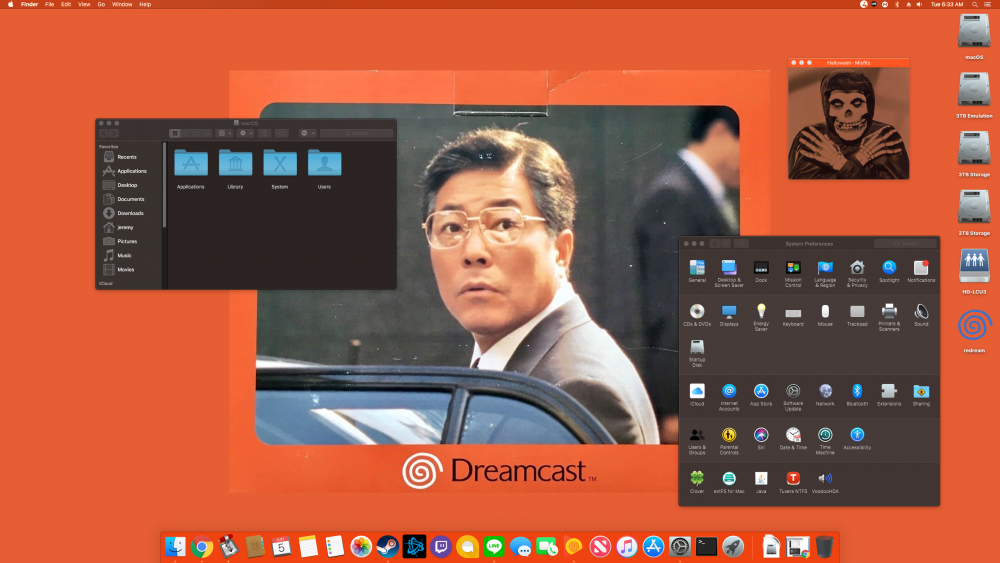Open the Help menu
1000x563 pixels.
pyautogui.click(x=145, y=4)
